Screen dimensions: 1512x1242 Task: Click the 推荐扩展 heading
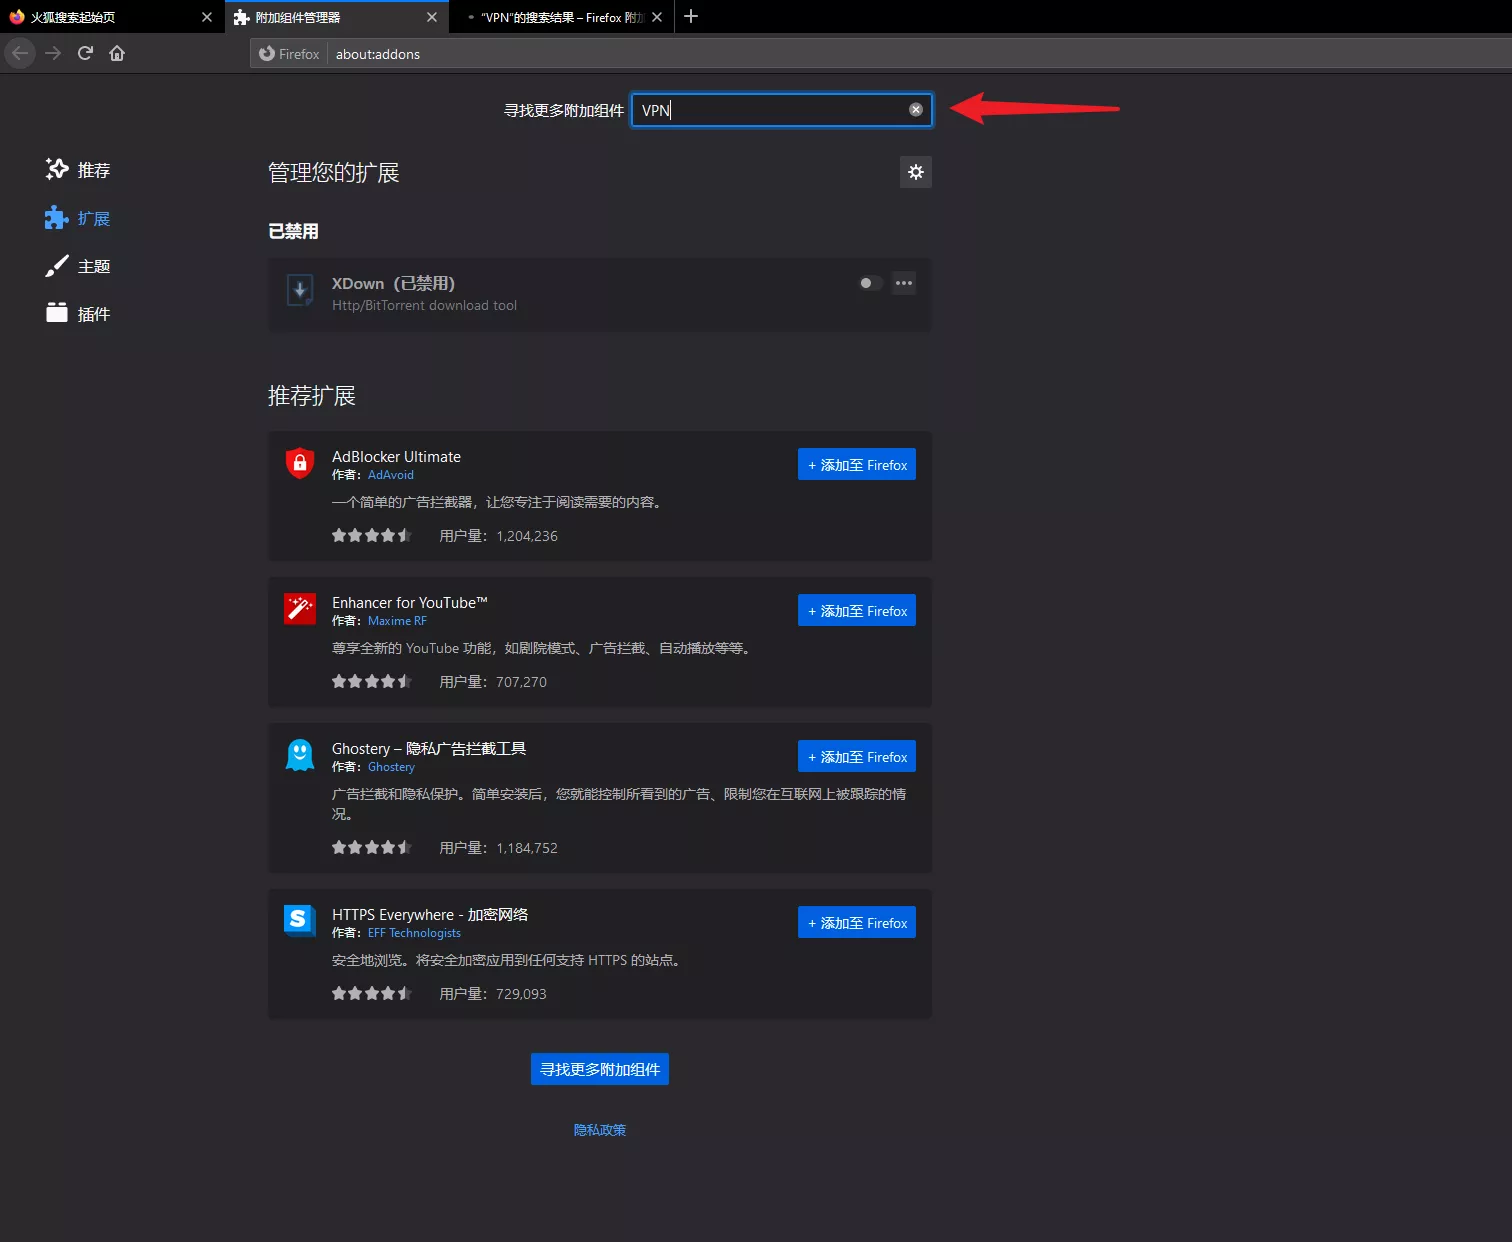pos(312,396)
